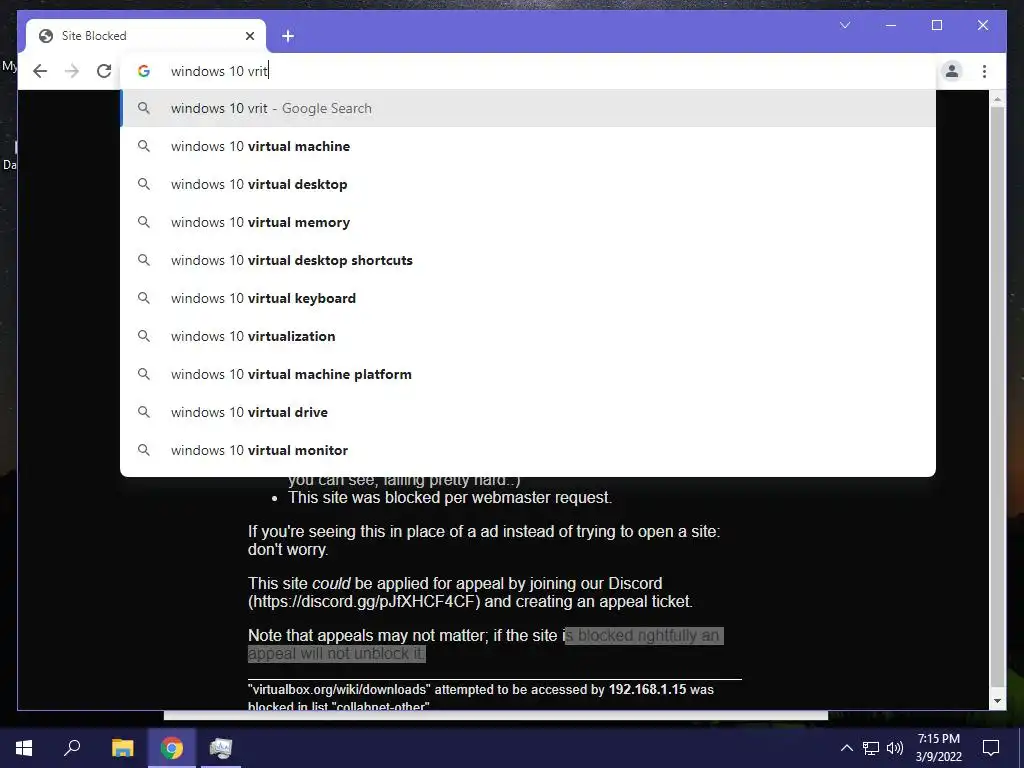The height and width of the screenshot is (768, 1024).
Task: Click the vertical scrollbar down arrow
Action: 997,701
